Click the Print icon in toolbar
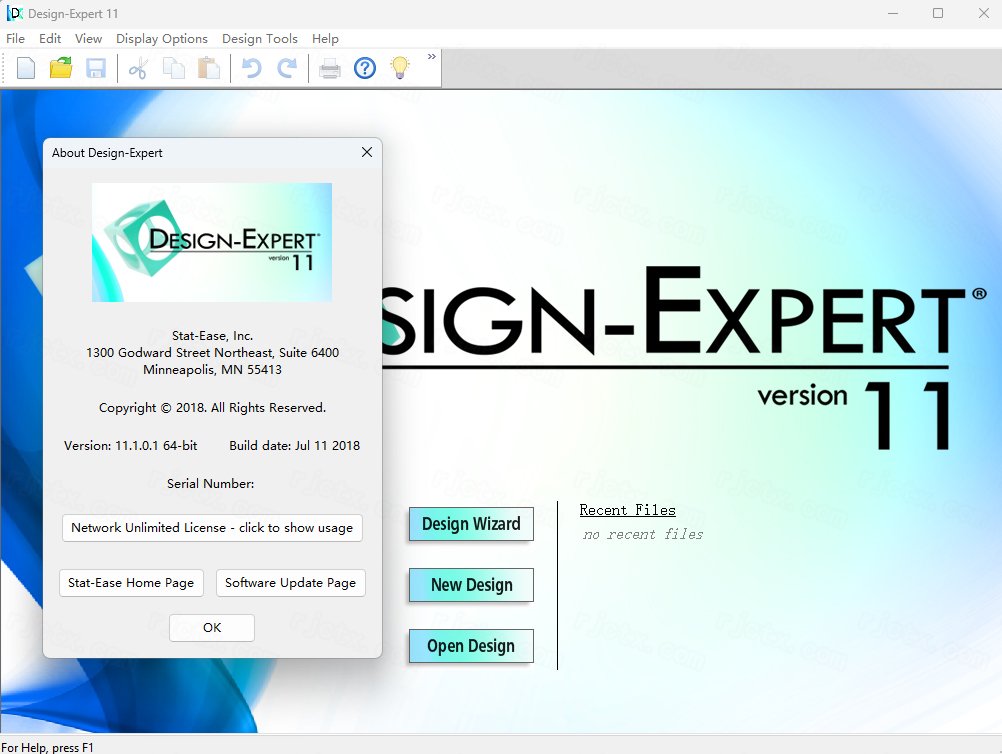This screenshot has width=1002, height=754. tap(330, 68)
